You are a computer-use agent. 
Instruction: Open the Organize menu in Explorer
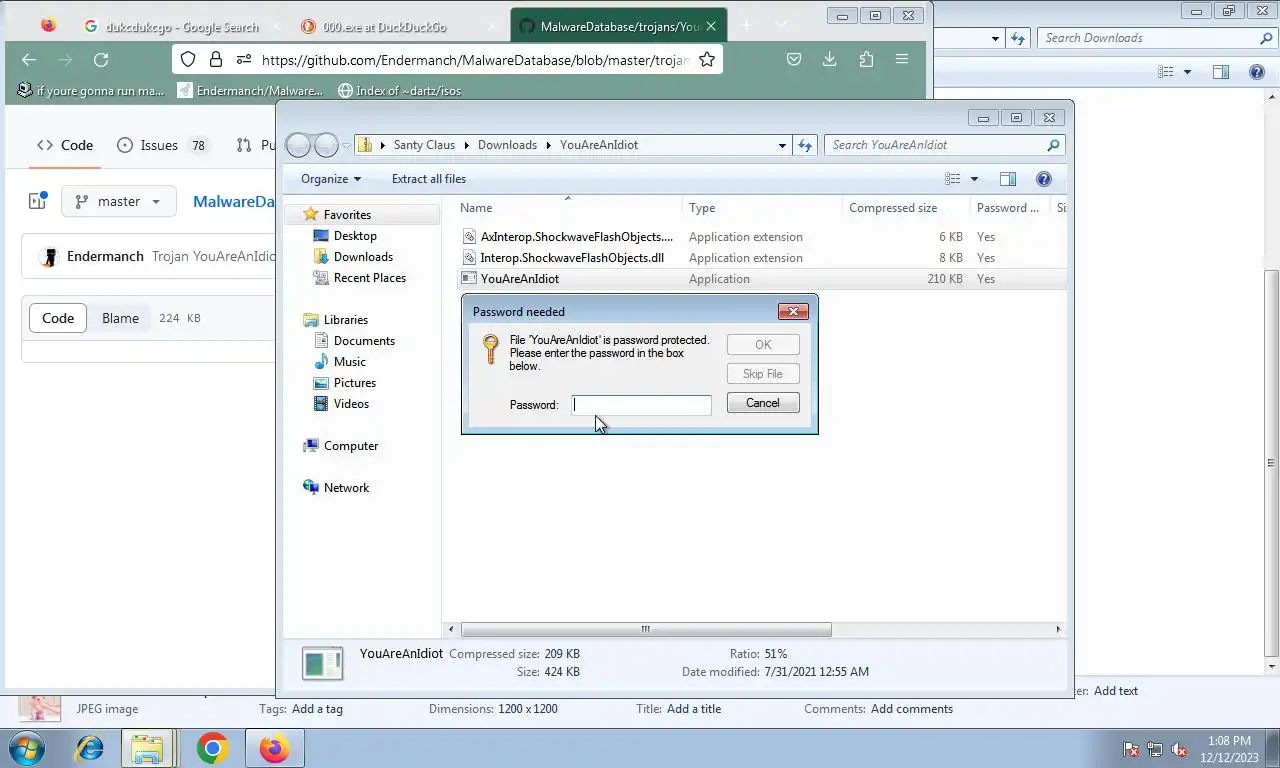331,179
